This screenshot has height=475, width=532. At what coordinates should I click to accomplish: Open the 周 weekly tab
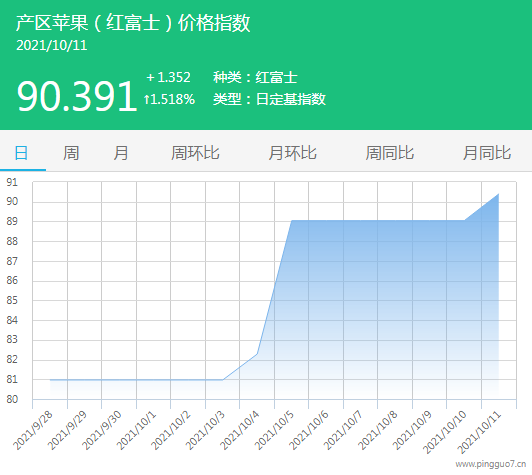tap(71, 153)
